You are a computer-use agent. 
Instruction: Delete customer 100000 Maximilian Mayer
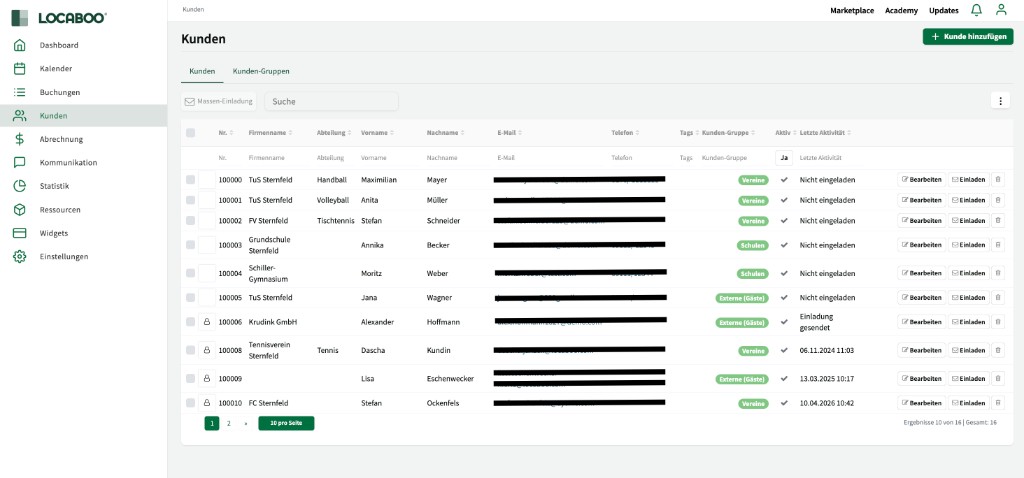(x=998, y=180)
